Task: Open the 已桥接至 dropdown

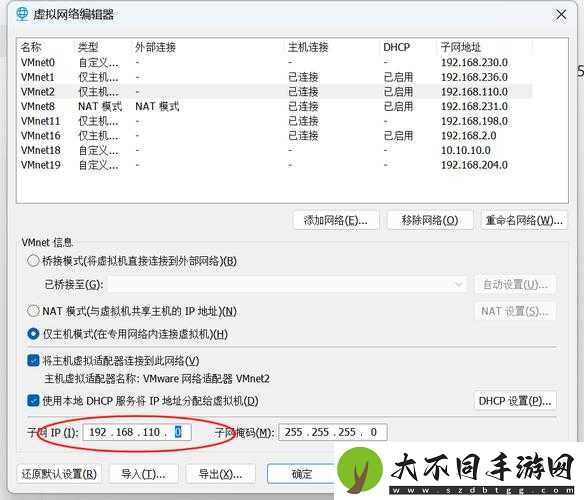Action: pyautogui.click(x=286, y=285)
